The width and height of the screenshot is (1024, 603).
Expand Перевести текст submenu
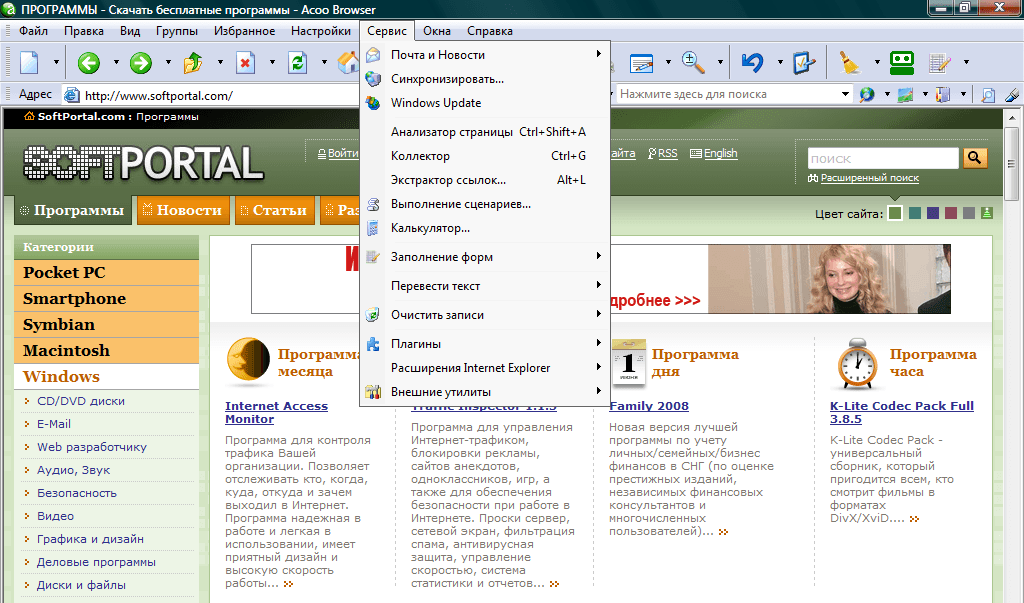pos(485,286)
